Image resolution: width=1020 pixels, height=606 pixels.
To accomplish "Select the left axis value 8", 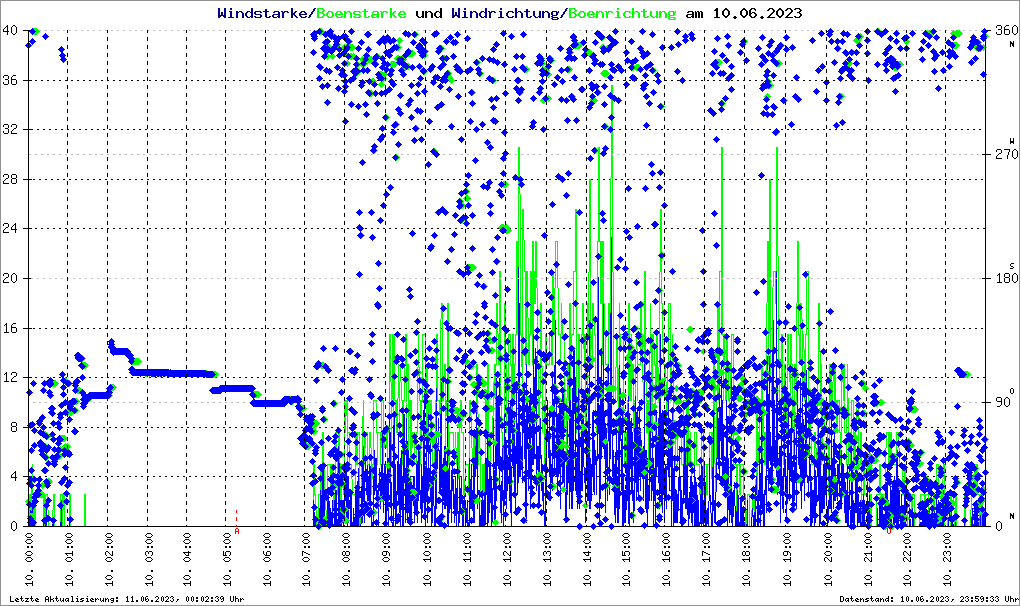I will pos(14,427).
